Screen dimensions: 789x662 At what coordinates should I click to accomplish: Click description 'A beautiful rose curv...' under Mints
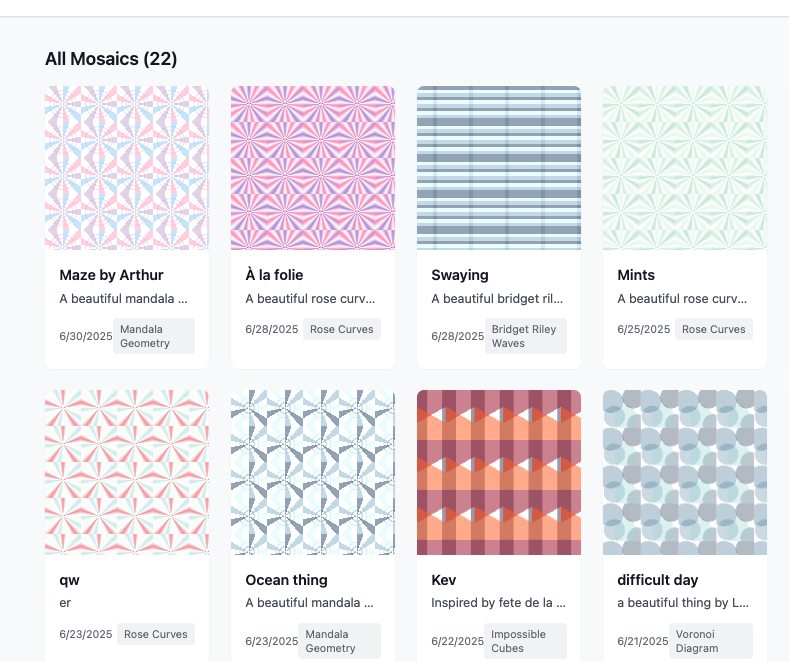click(x=682, y=299)
